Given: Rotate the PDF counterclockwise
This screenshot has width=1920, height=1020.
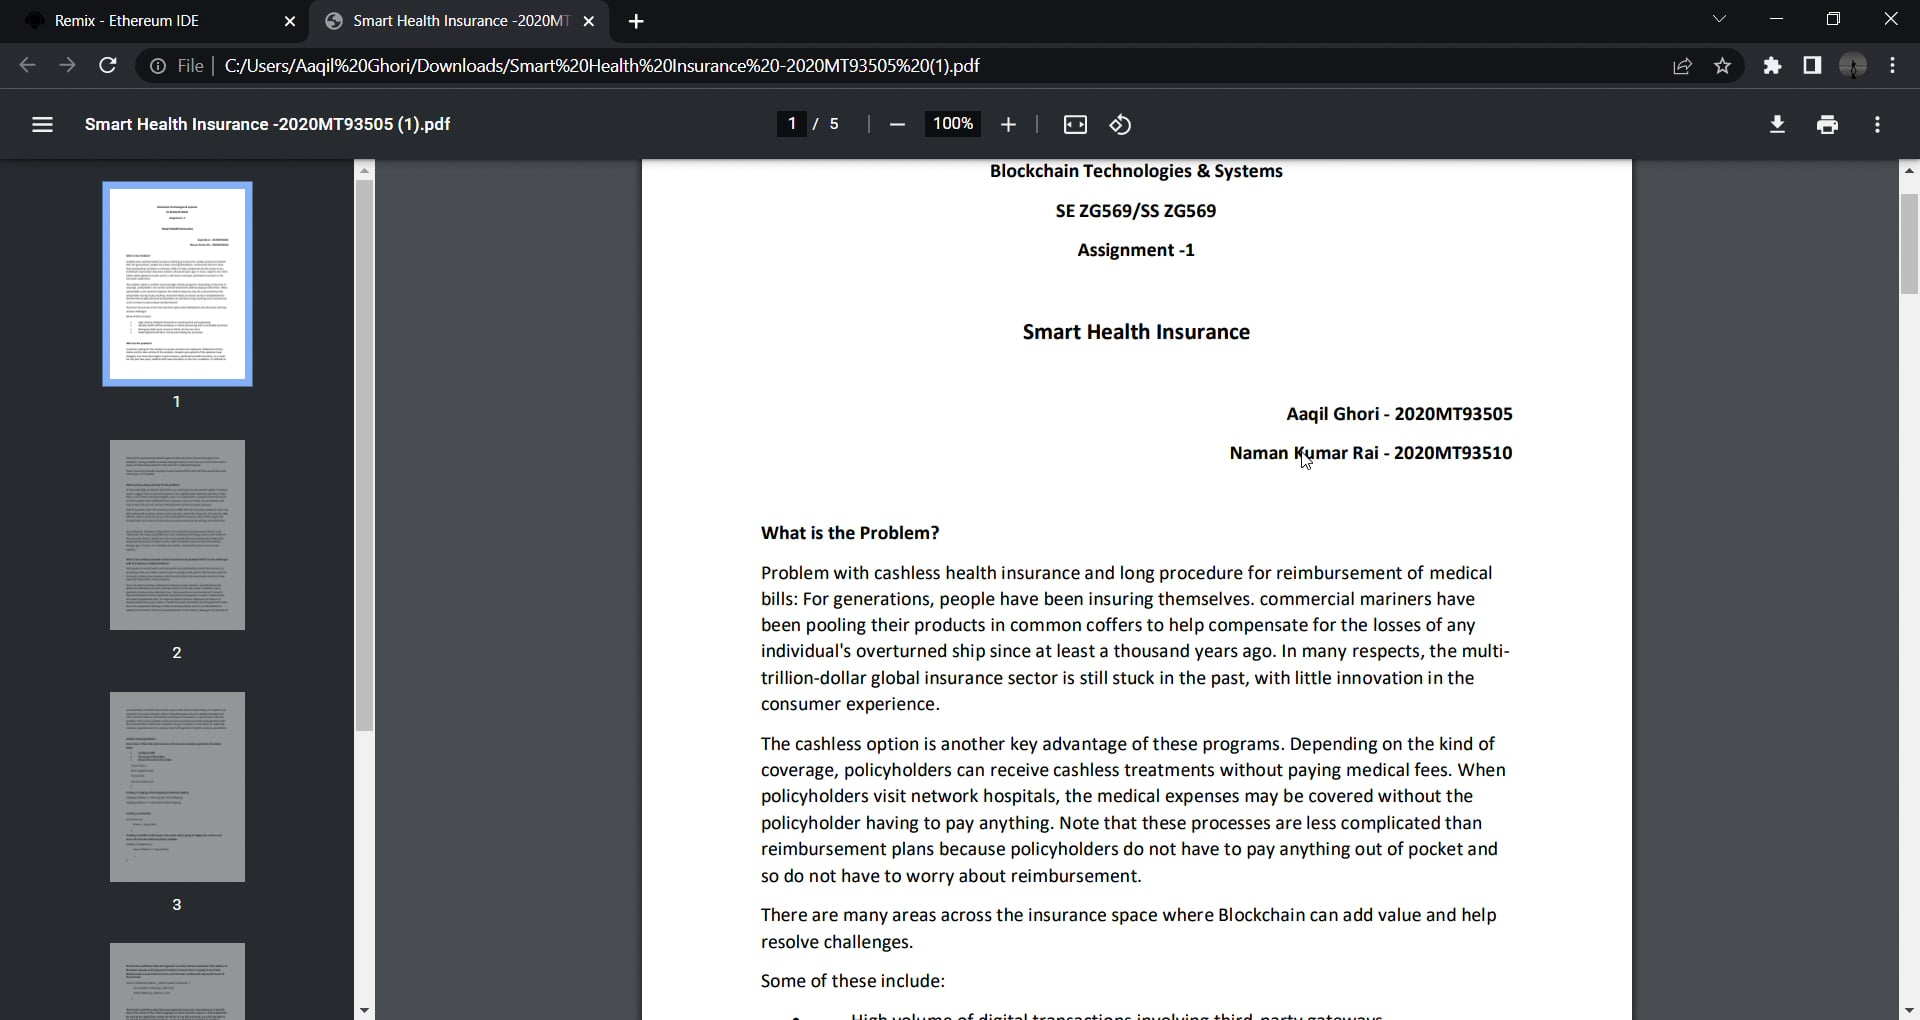Looking at the screenshot, I should tap(1119, 124).
